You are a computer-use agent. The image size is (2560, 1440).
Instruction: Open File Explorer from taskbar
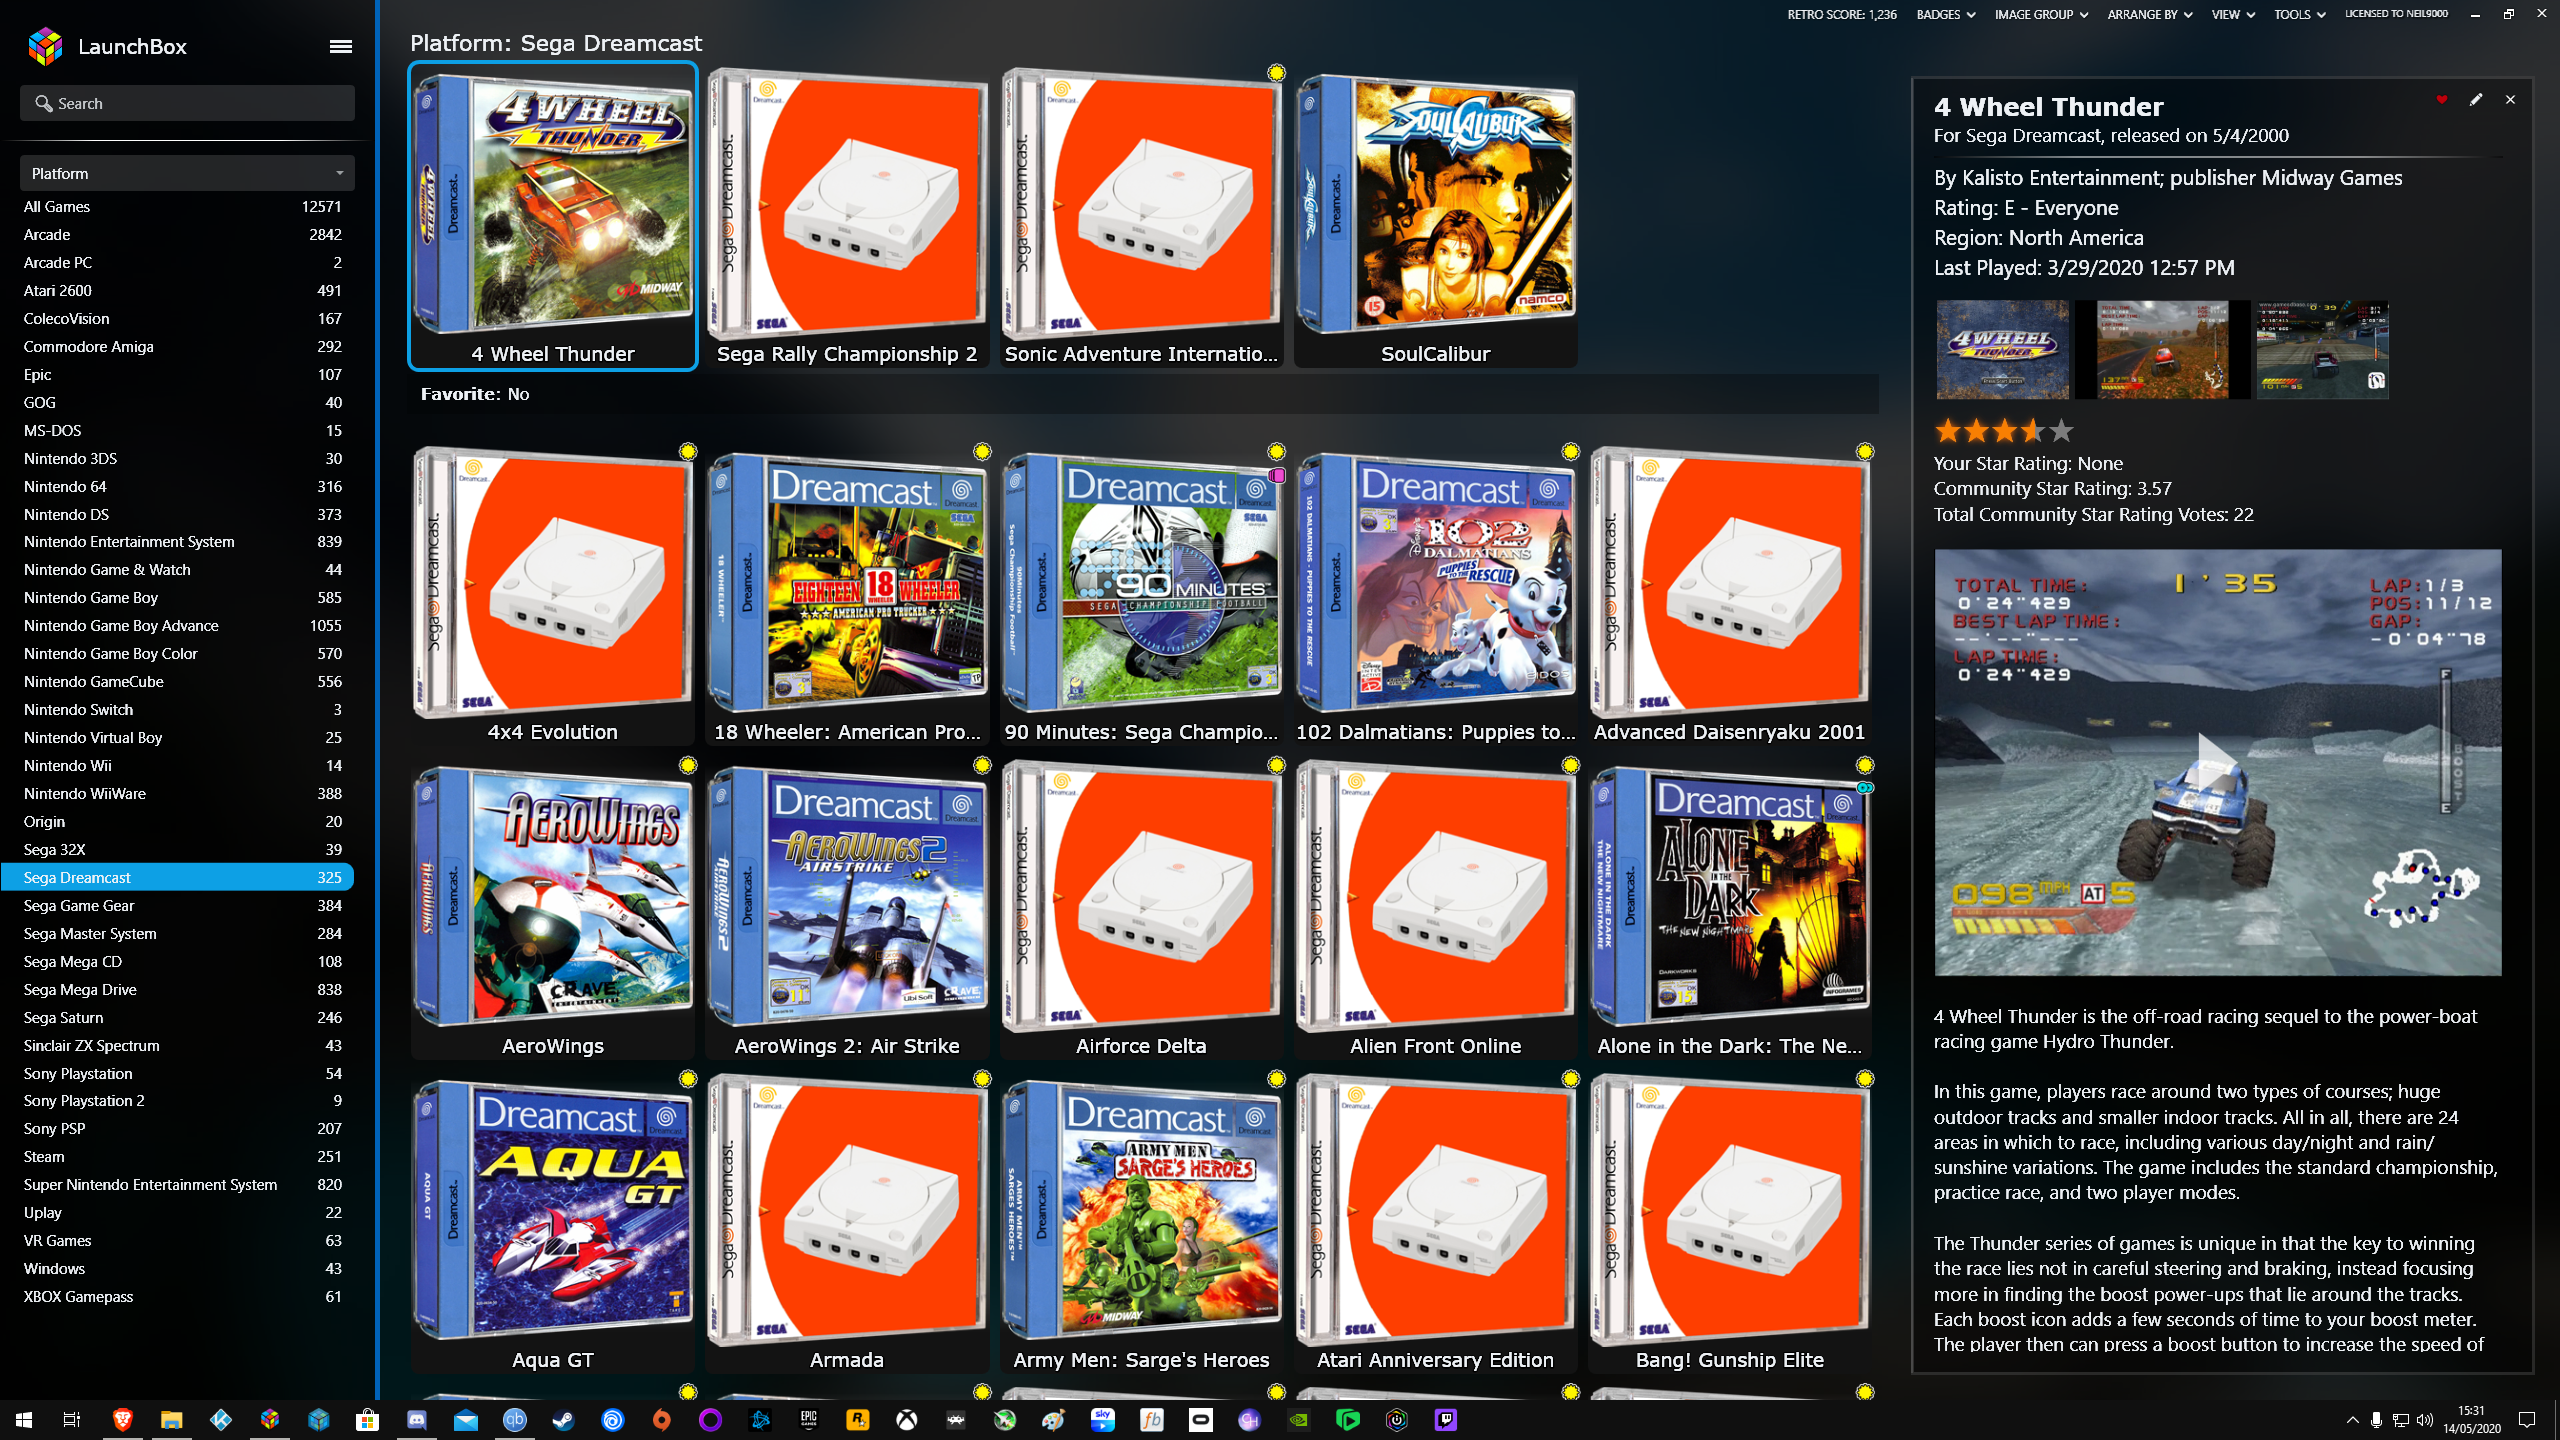171,1420
